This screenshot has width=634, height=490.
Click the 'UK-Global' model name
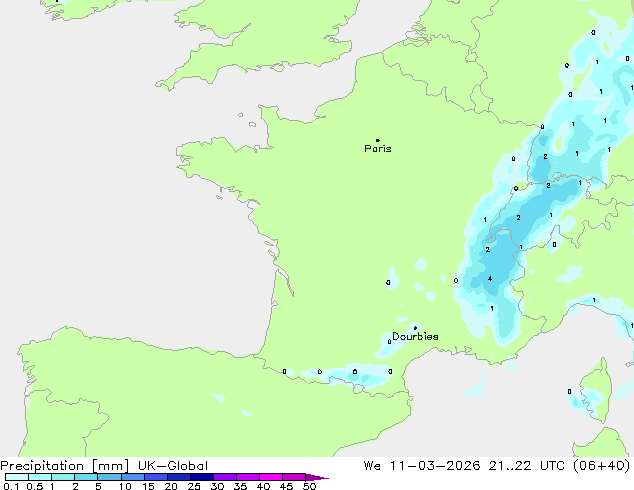tap(173, 466)
